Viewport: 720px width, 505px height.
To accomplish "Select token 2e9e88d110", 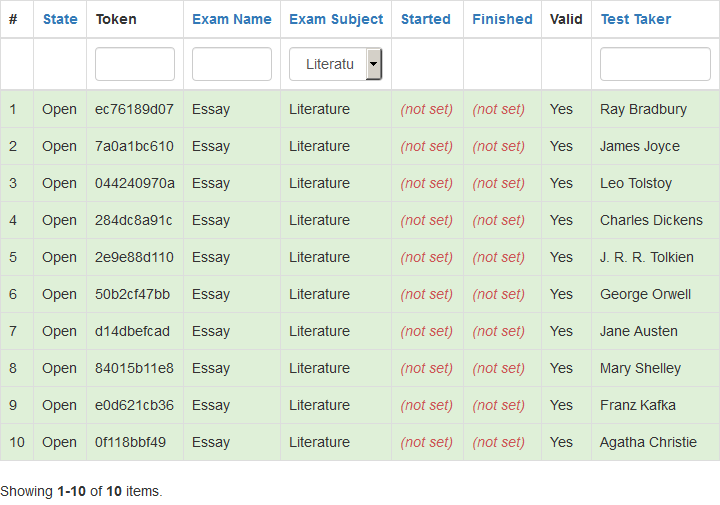I will pyautogui.click(x=134, y=257).
